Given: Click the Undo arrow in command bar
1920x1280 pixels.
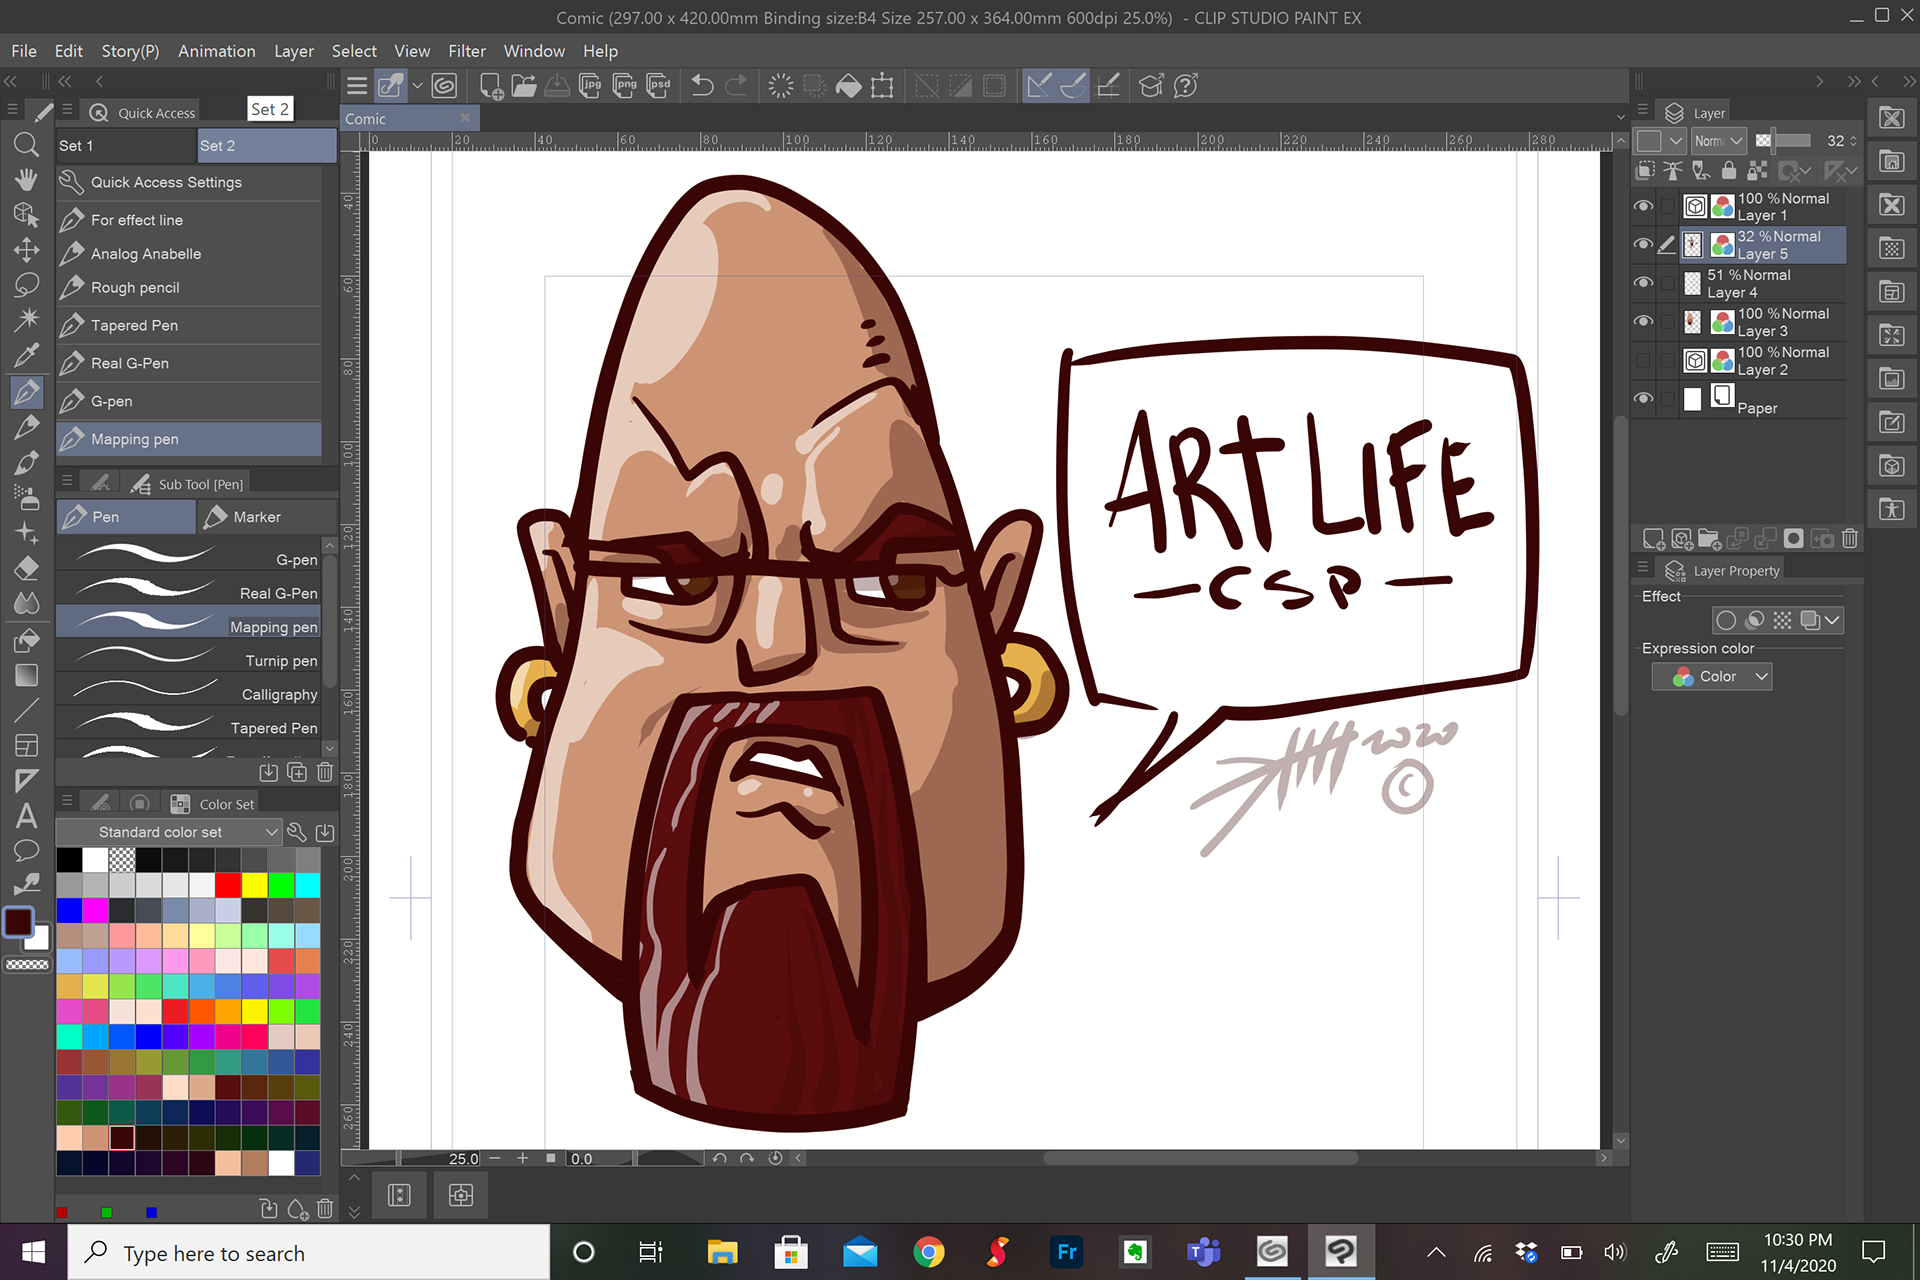Looking at the screenshot, I should pos(702,86).
